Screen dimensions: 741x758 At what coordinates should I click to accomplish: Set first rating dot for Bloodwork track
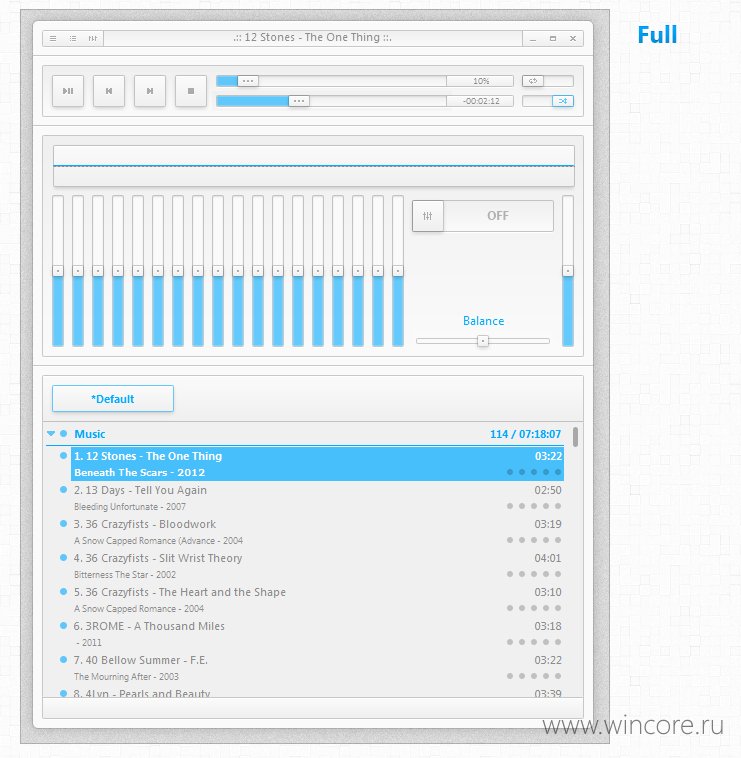[510, 540]
